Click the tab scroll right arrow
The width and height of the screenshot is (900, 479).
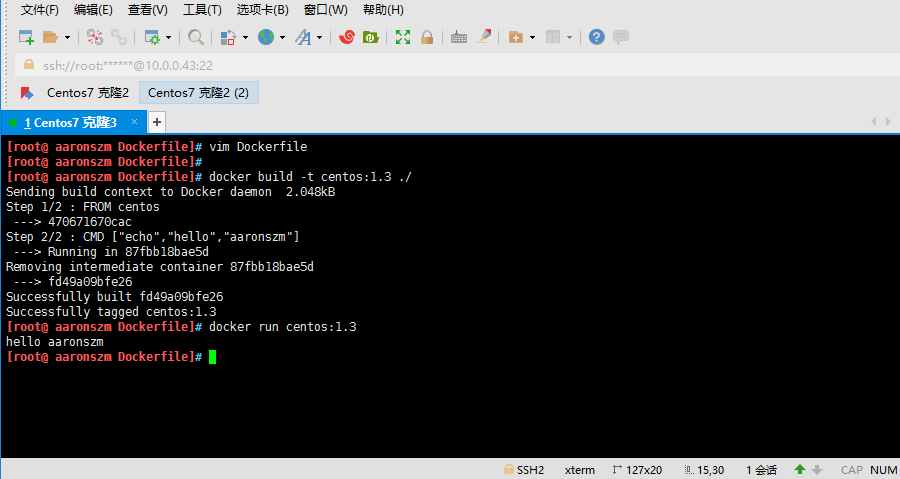[x=888, y=122]
